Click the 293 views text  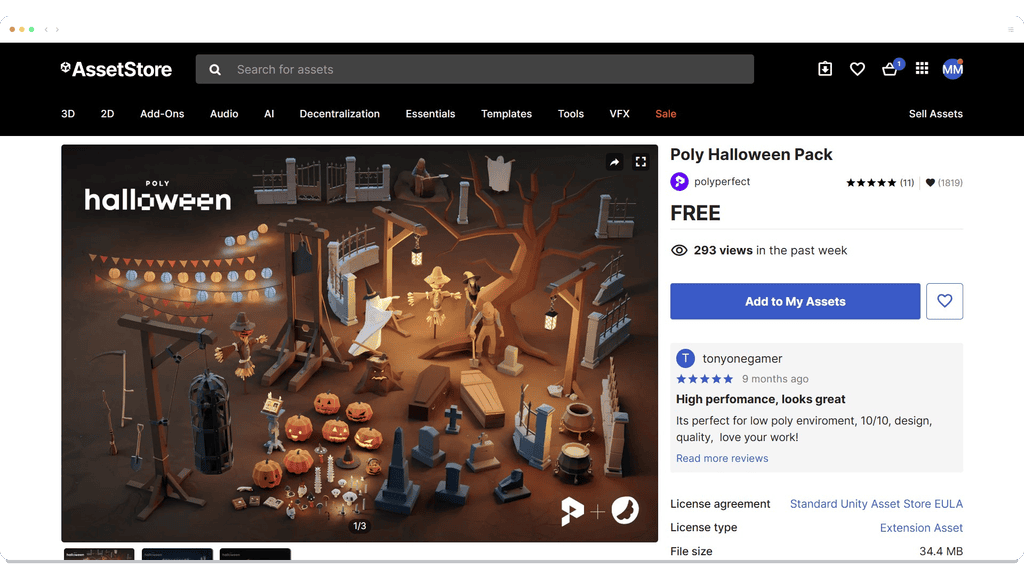click(723, 250)
